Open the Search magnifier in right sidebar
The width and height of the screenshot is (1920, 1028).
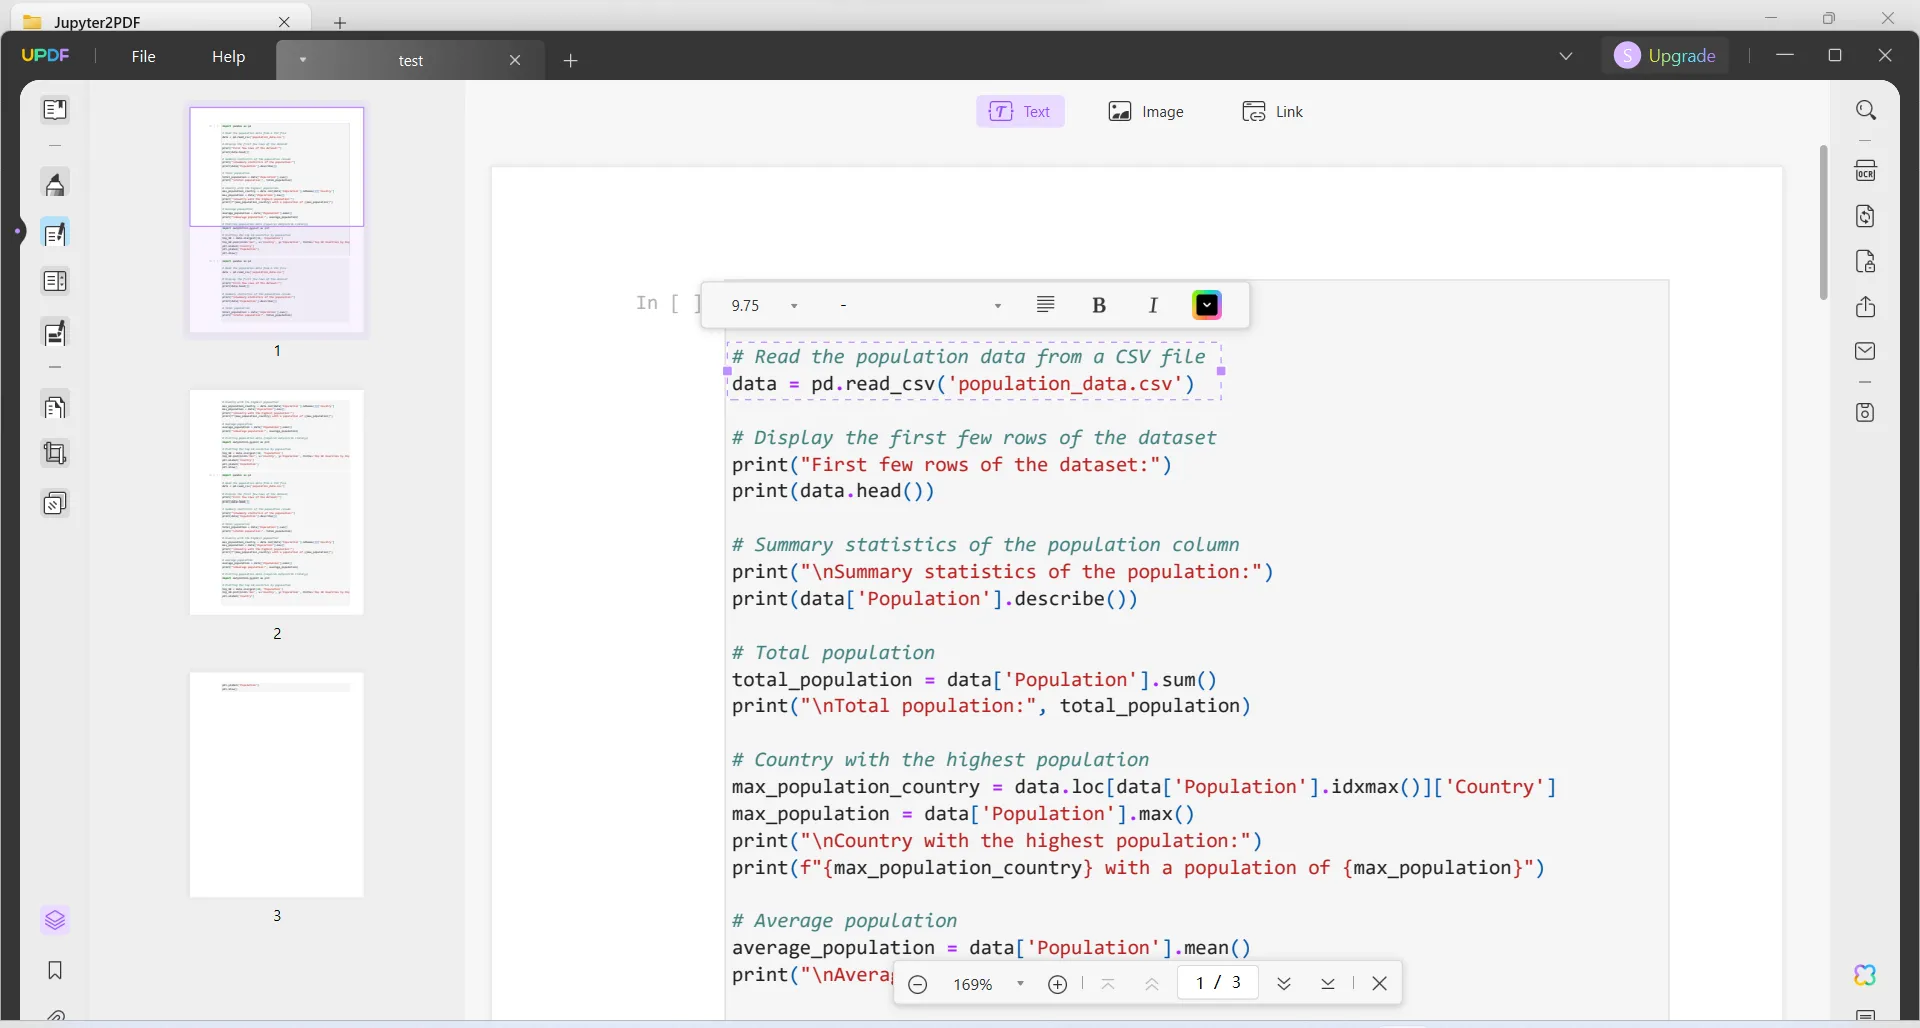coord(1866,110)
